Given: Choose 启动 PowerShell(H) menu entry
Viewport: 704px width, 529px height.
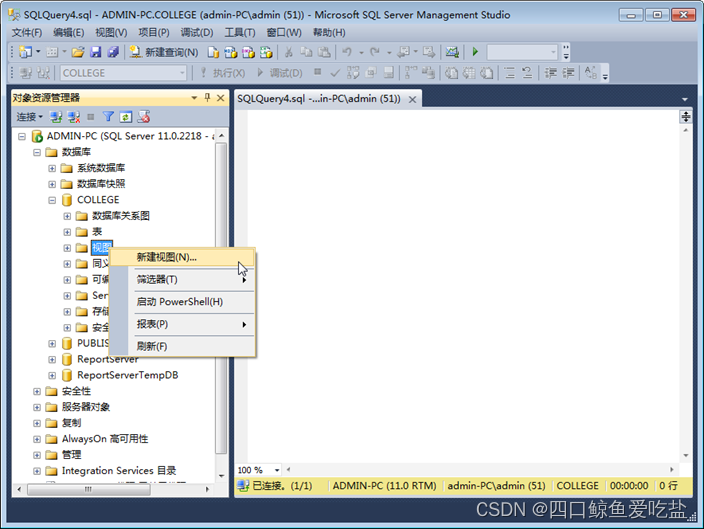Looking at the screenshot, I should tap(182, 302).
